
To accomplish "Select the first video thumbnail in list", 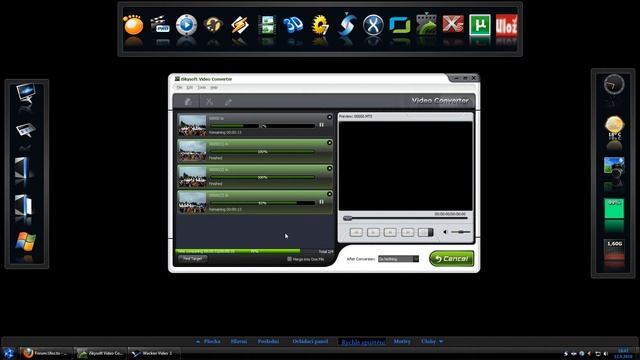I will (x=192, y=125).
